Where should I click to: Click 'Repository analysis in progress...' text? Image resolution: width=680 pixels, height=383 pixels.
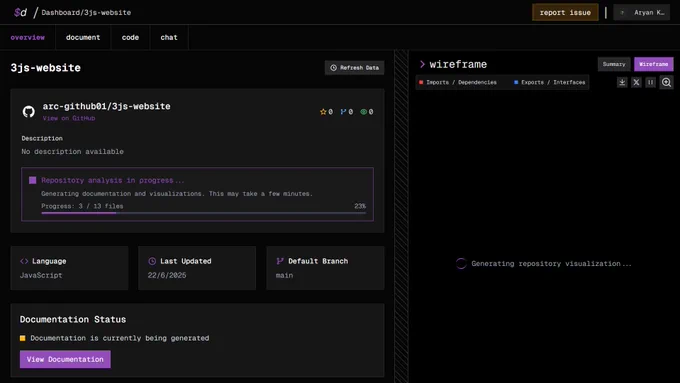tap(113, 180)
